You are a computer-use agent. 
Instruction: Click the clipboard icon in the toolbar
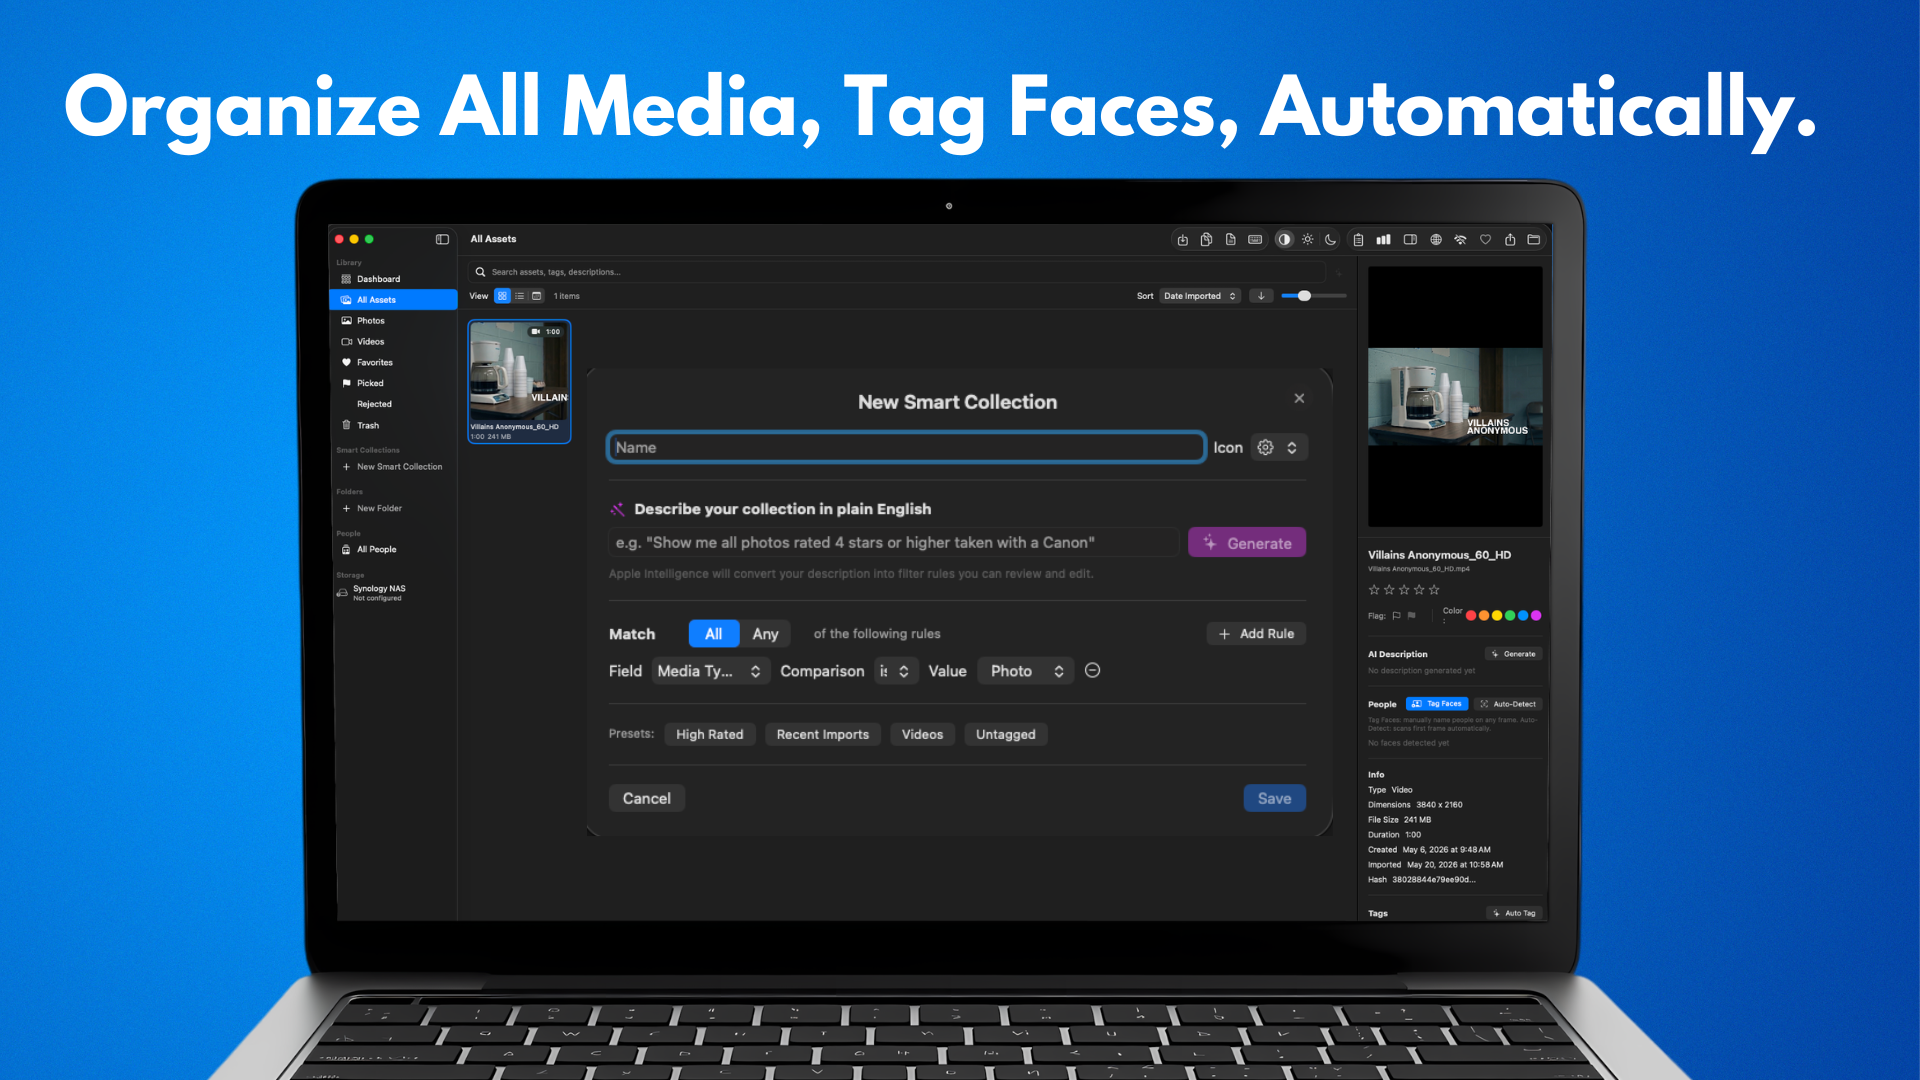pyautogui.click(x=1358, y=240)
